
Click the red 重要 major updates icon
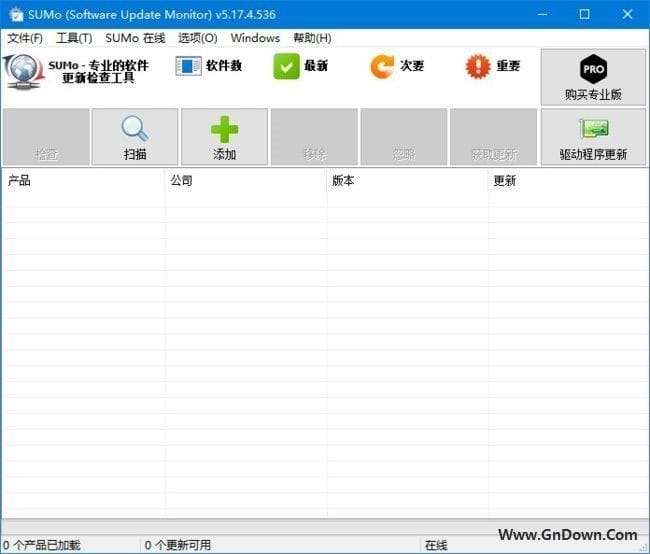click(478, 67)
